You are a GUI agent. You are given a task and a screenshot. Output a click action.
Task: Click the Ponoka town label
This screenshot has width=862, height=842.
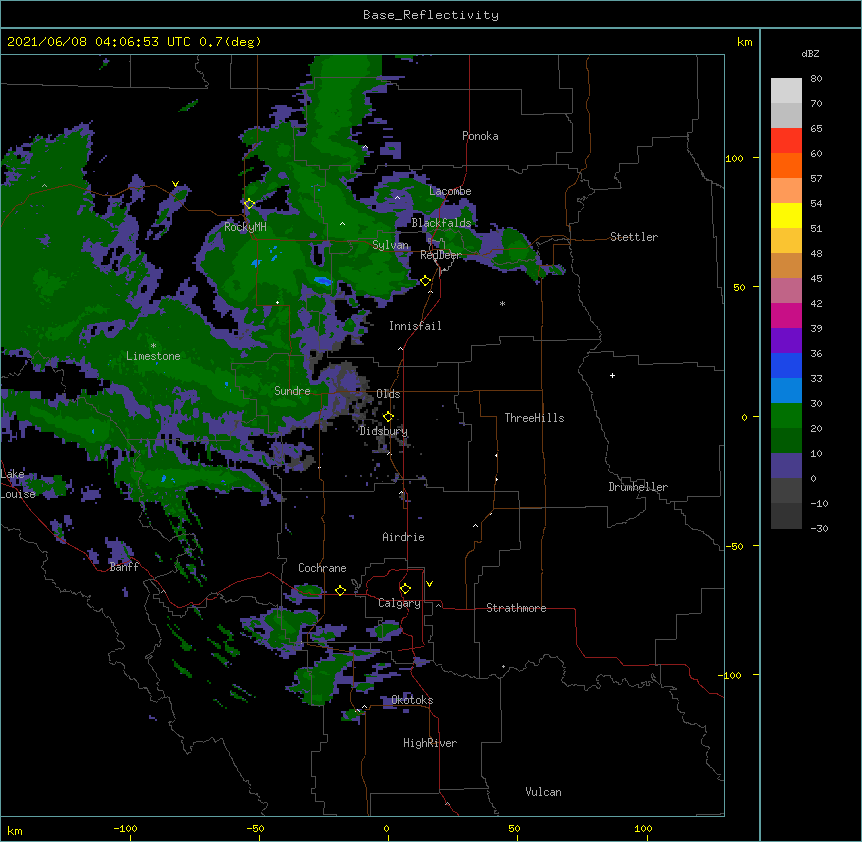(x=480, y=136)
